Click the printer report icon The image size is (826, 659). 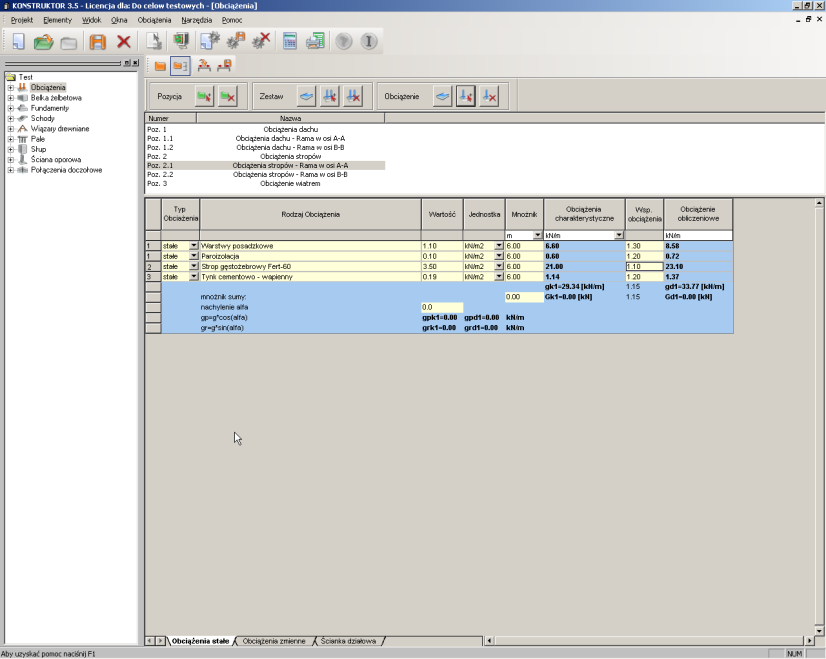pyautogui.click(x=315, y=41)
